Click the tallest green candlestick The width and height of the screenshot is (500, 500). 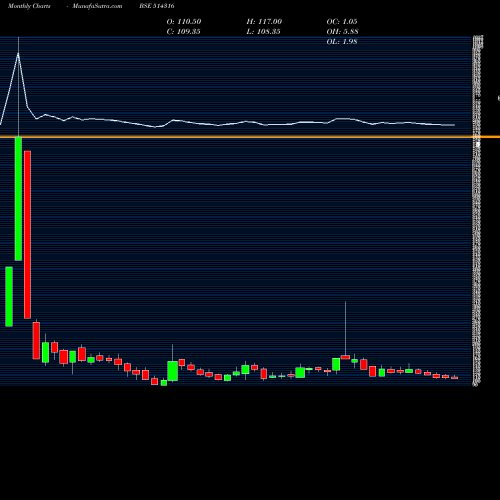[18, 199]
